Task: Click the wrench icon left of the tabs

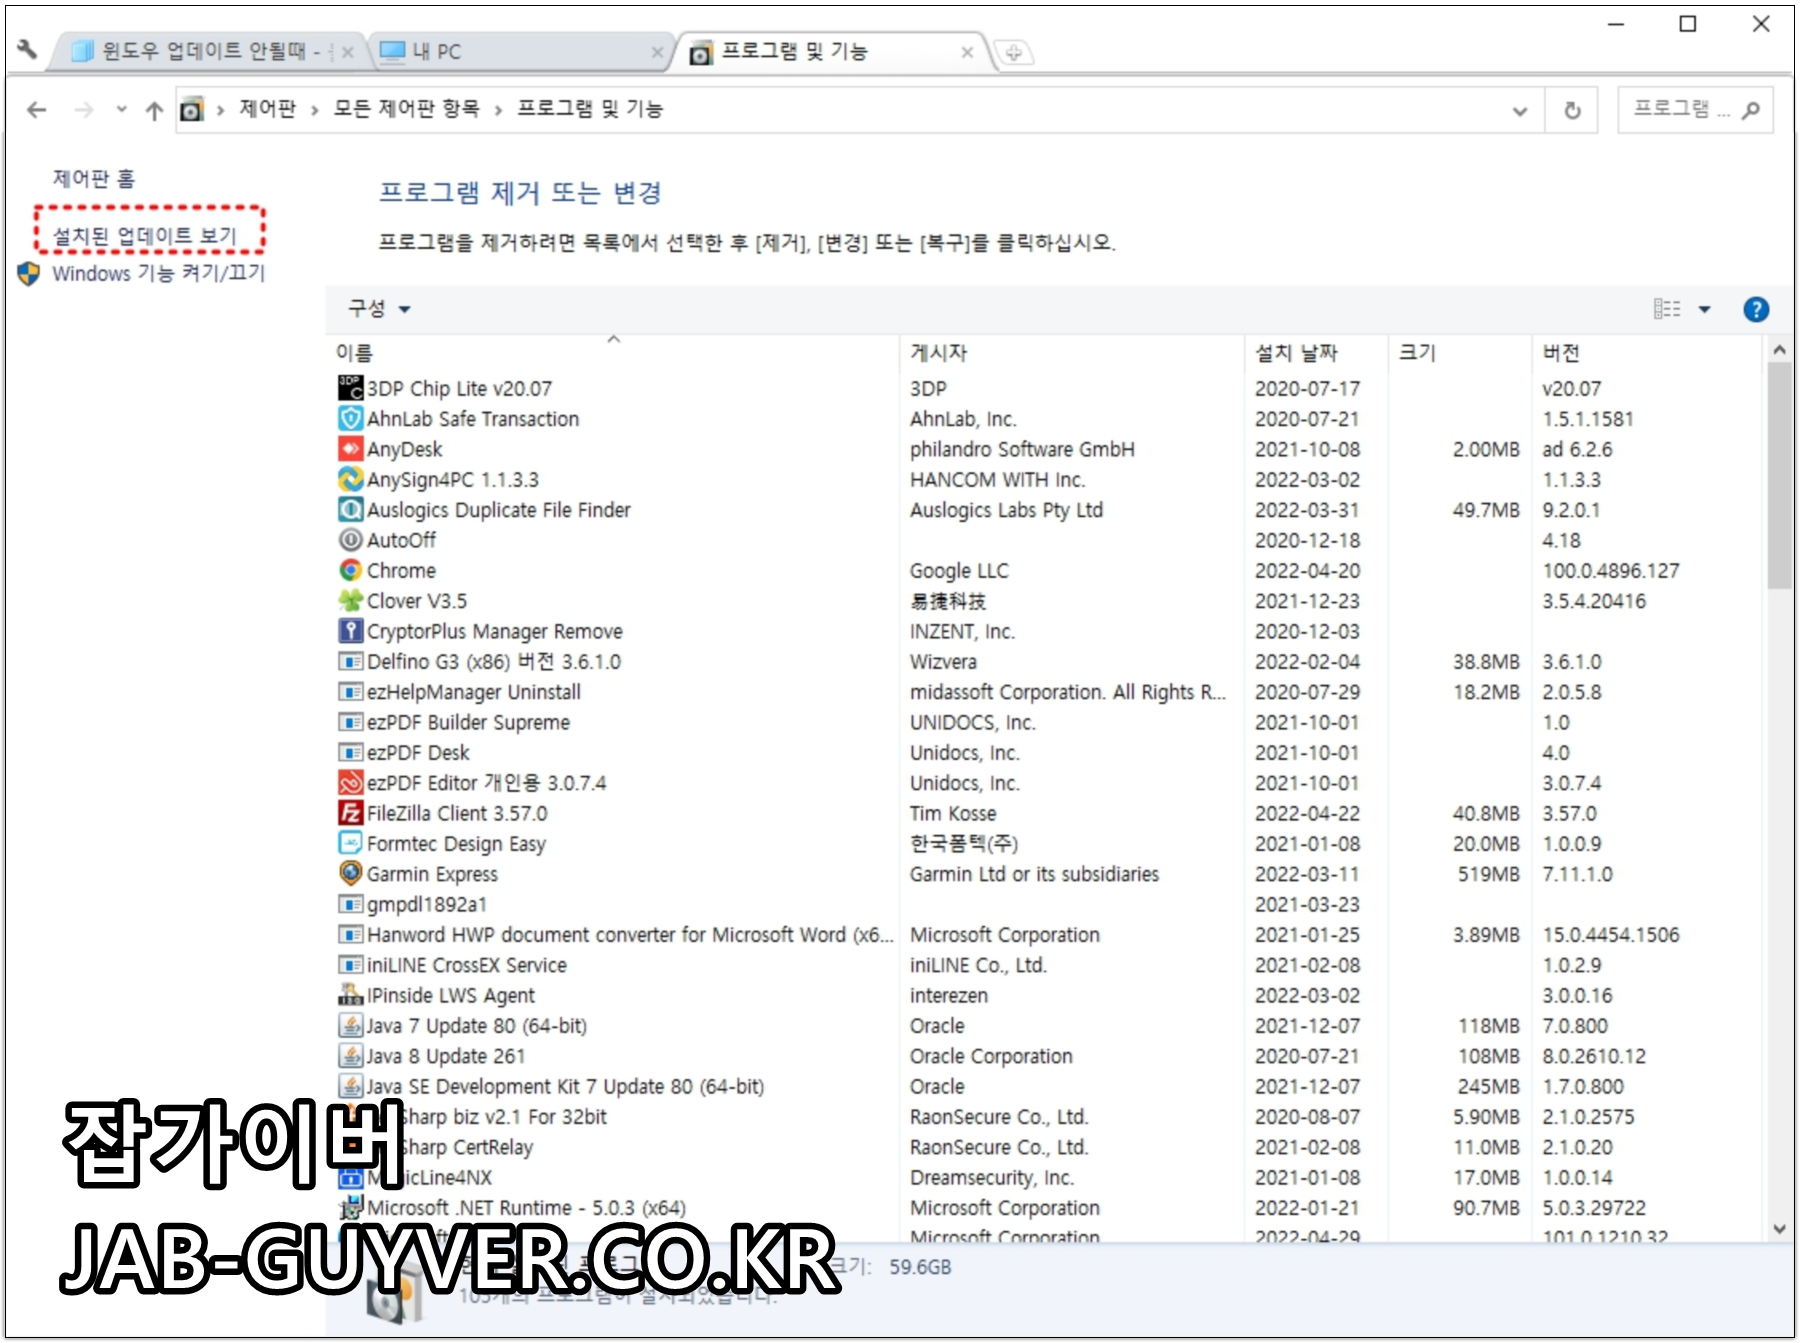Action: 28,49
